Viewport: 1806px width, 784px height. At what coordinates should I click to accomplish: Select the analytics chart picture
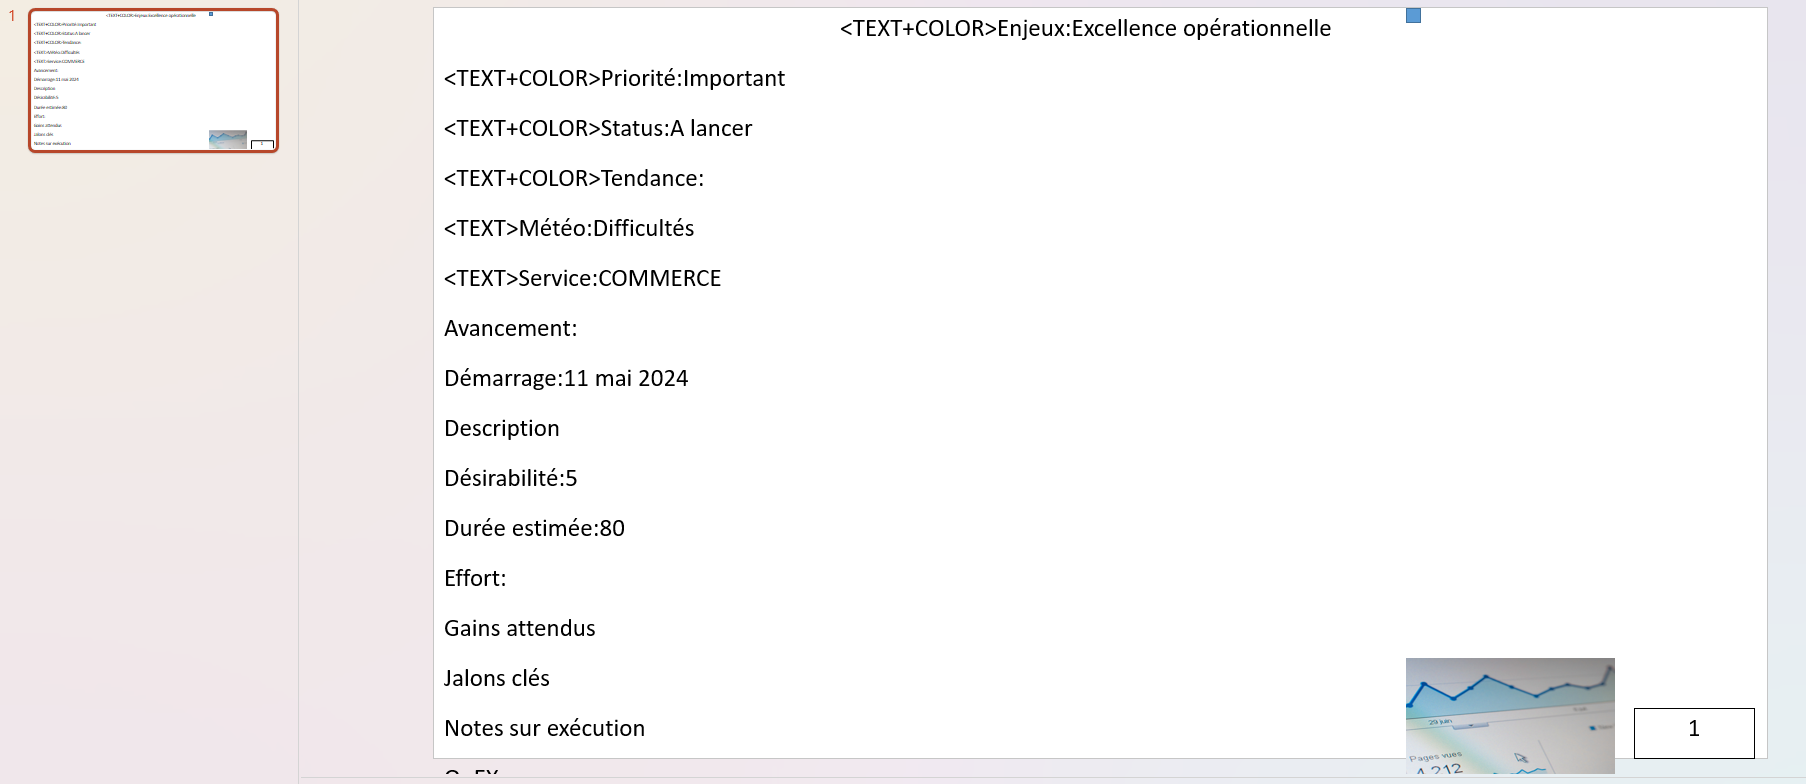click(x=1509, y=714)
